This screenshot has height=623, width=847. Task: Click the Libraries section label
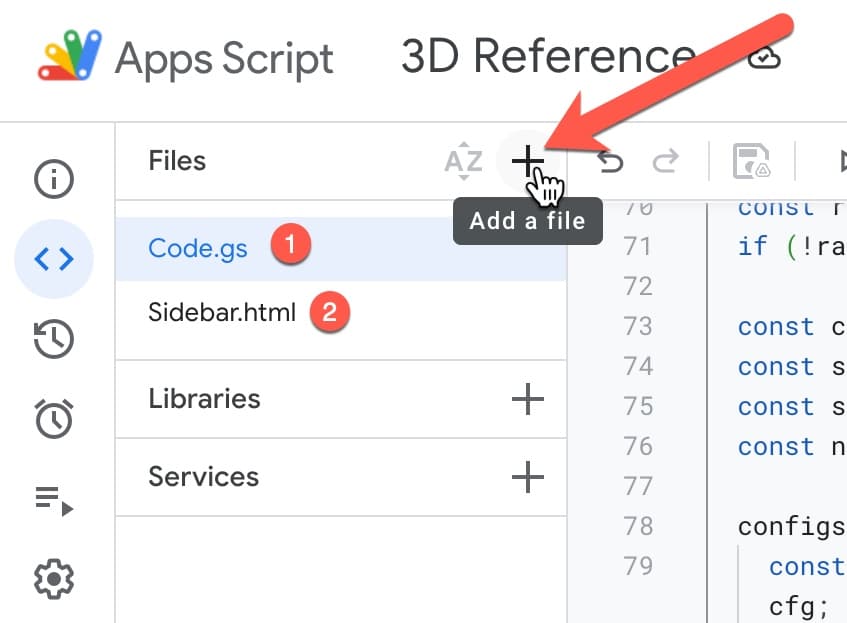click(x=204, y=399)
